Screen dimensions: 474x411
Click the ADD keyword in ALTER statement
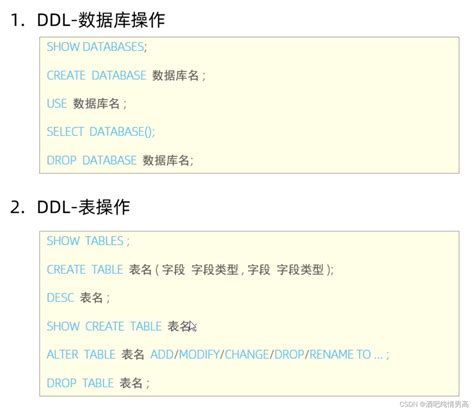click(x=162, y=354)
